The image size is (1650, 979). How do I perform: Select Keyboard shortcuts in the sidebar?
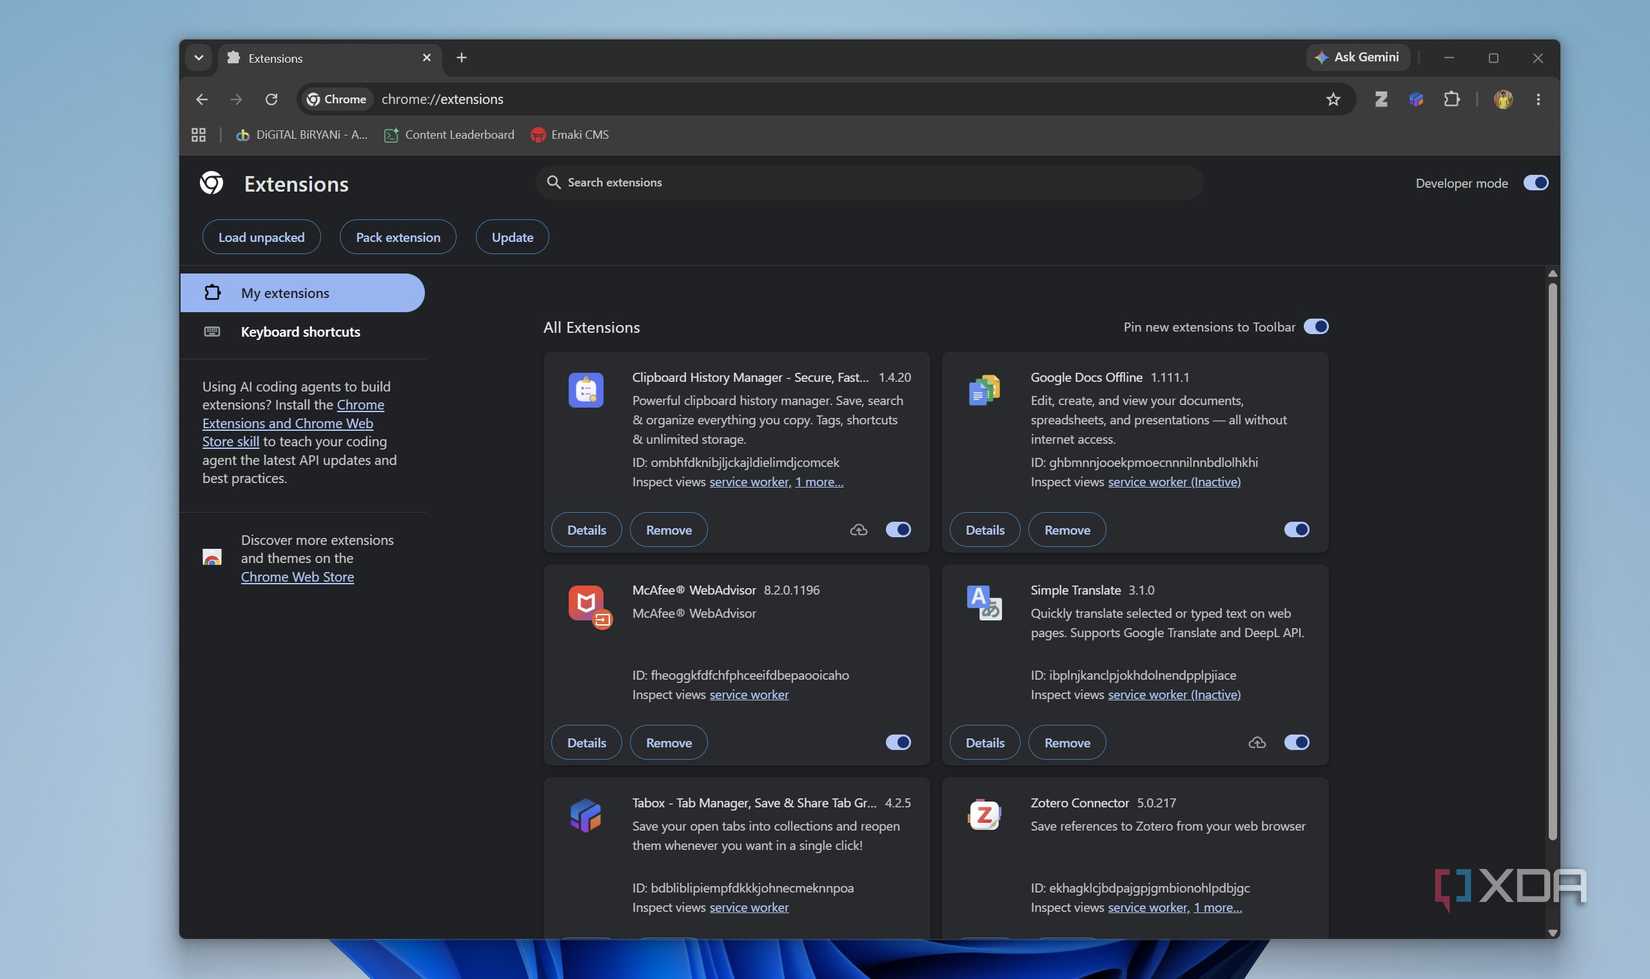point(302,332)
